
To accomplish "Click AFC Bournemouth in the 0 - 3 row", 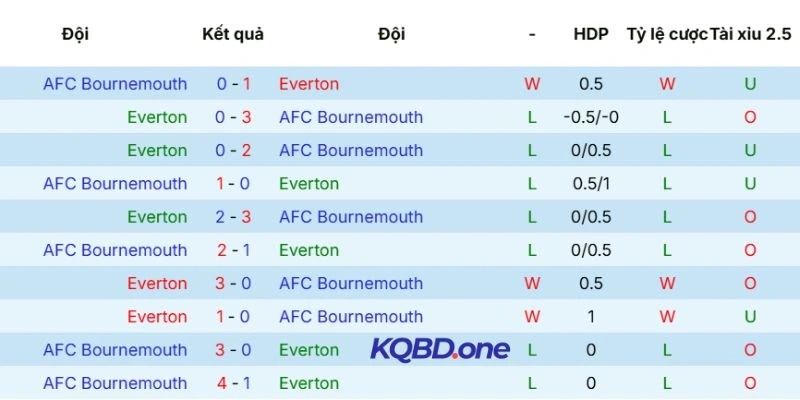I will coord(351,117).
